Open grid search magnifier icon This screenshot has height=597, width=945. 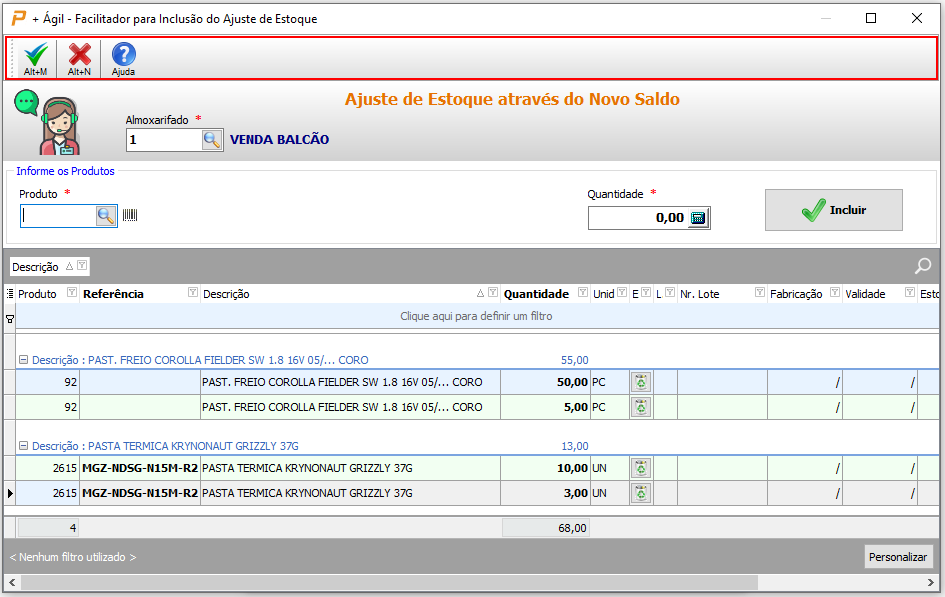tap(923, 266)
